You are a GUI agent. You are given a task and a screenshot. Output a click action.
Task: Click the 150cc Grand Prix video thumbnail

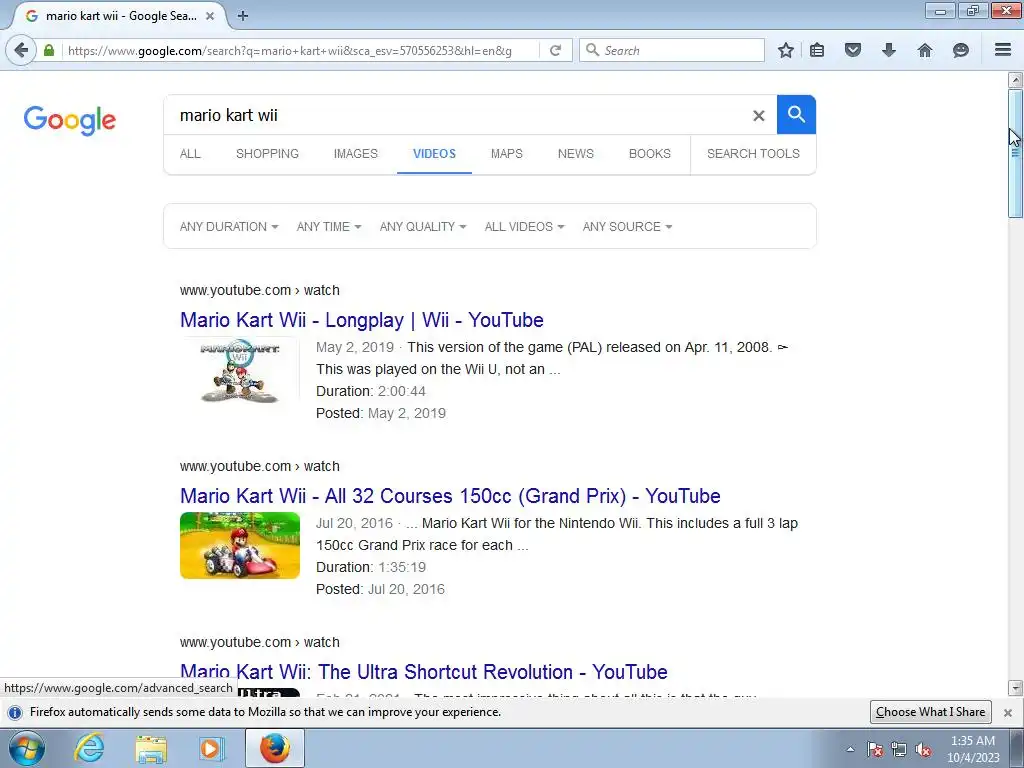coord(240,545)
